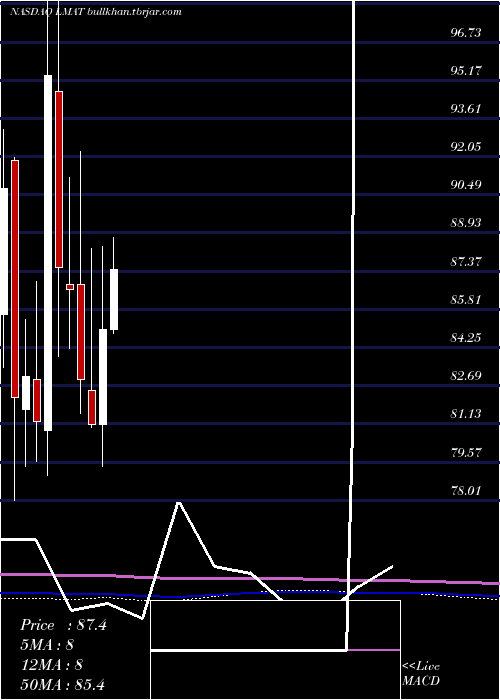This screenshot has width=500, height=700.
Task: Click the <<Live MACD label
Action: click(x=421, y=673)
